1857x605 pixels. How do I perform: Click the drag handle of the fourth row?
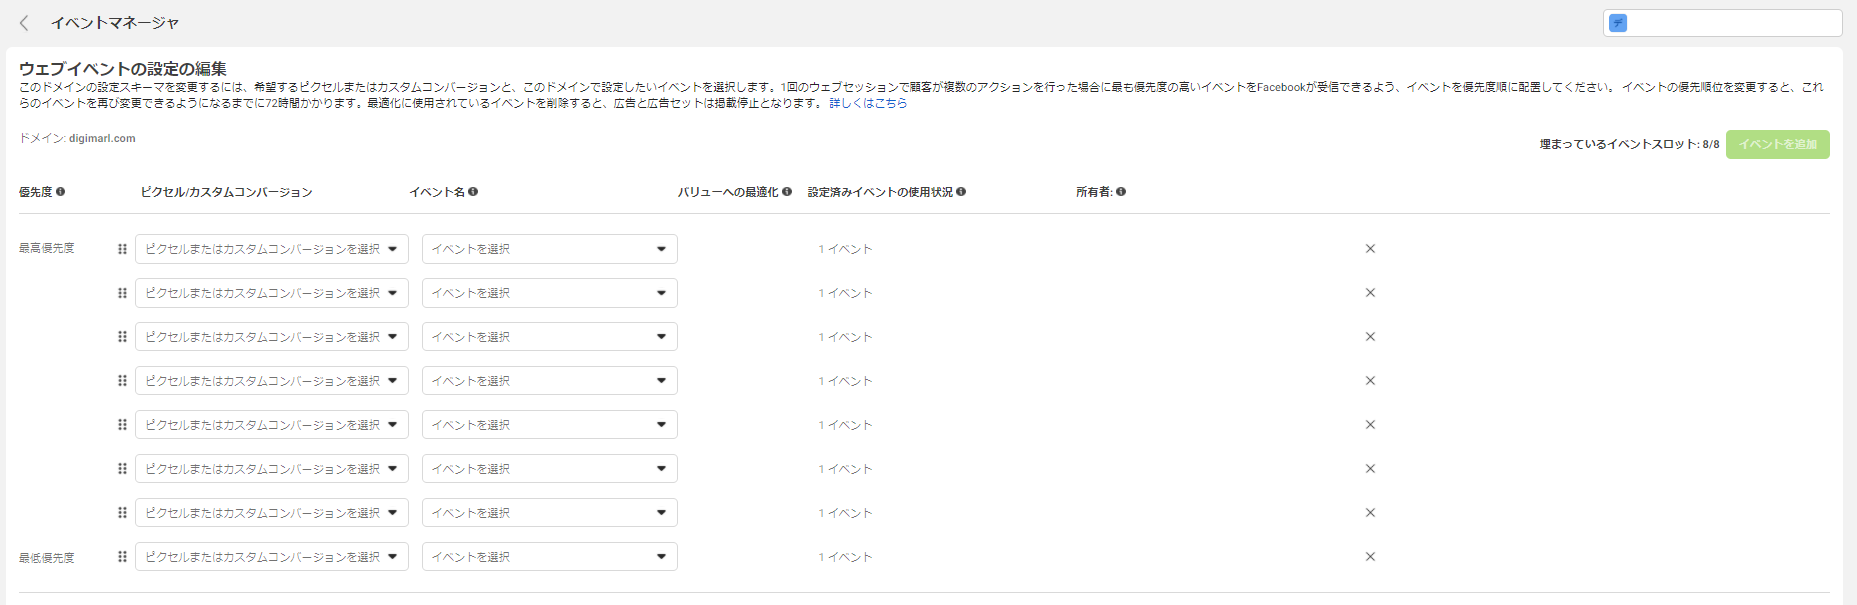(x=122, y=381)
